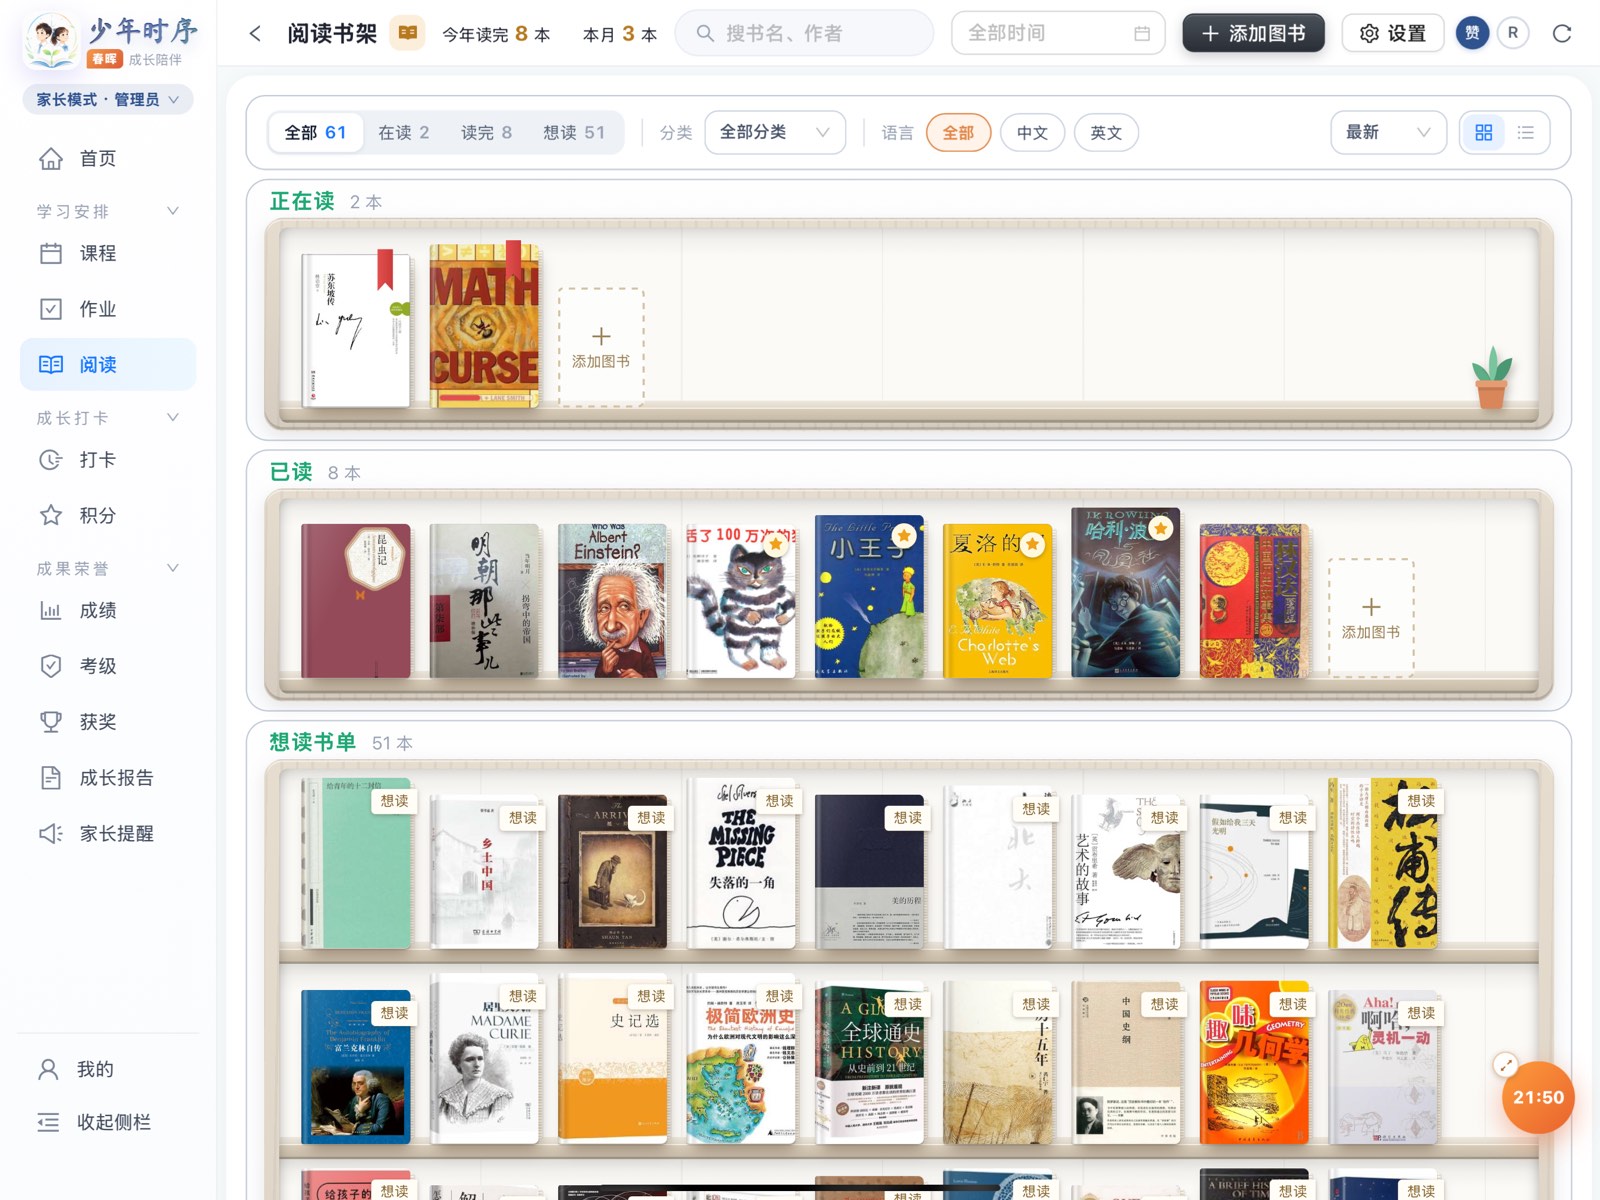Open the orange book icon beside 阅读书架
This screenshot has height=1200, width=1600.
pos(407,33)
